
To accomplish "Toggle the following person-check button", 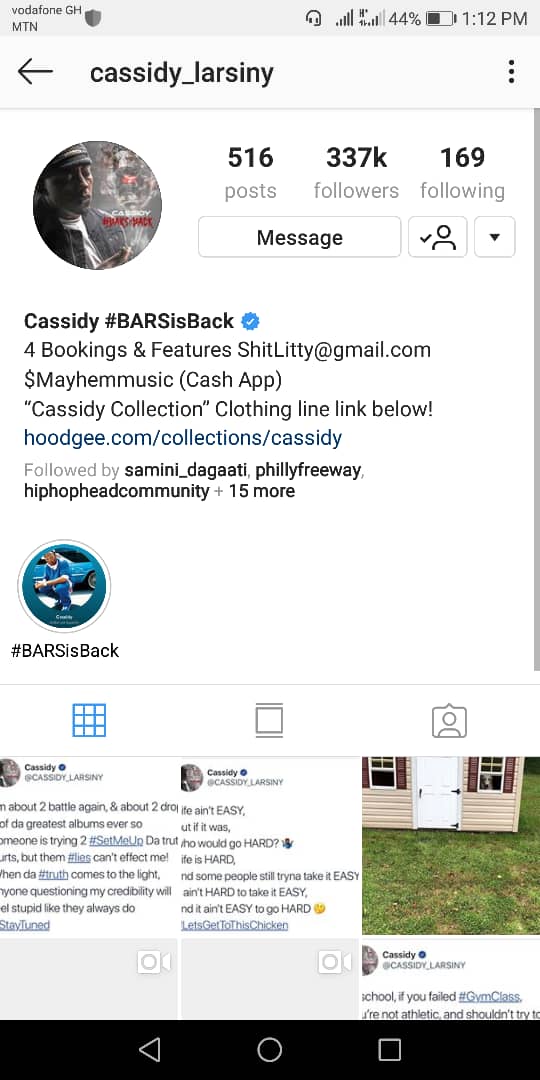I will (438, 237).
